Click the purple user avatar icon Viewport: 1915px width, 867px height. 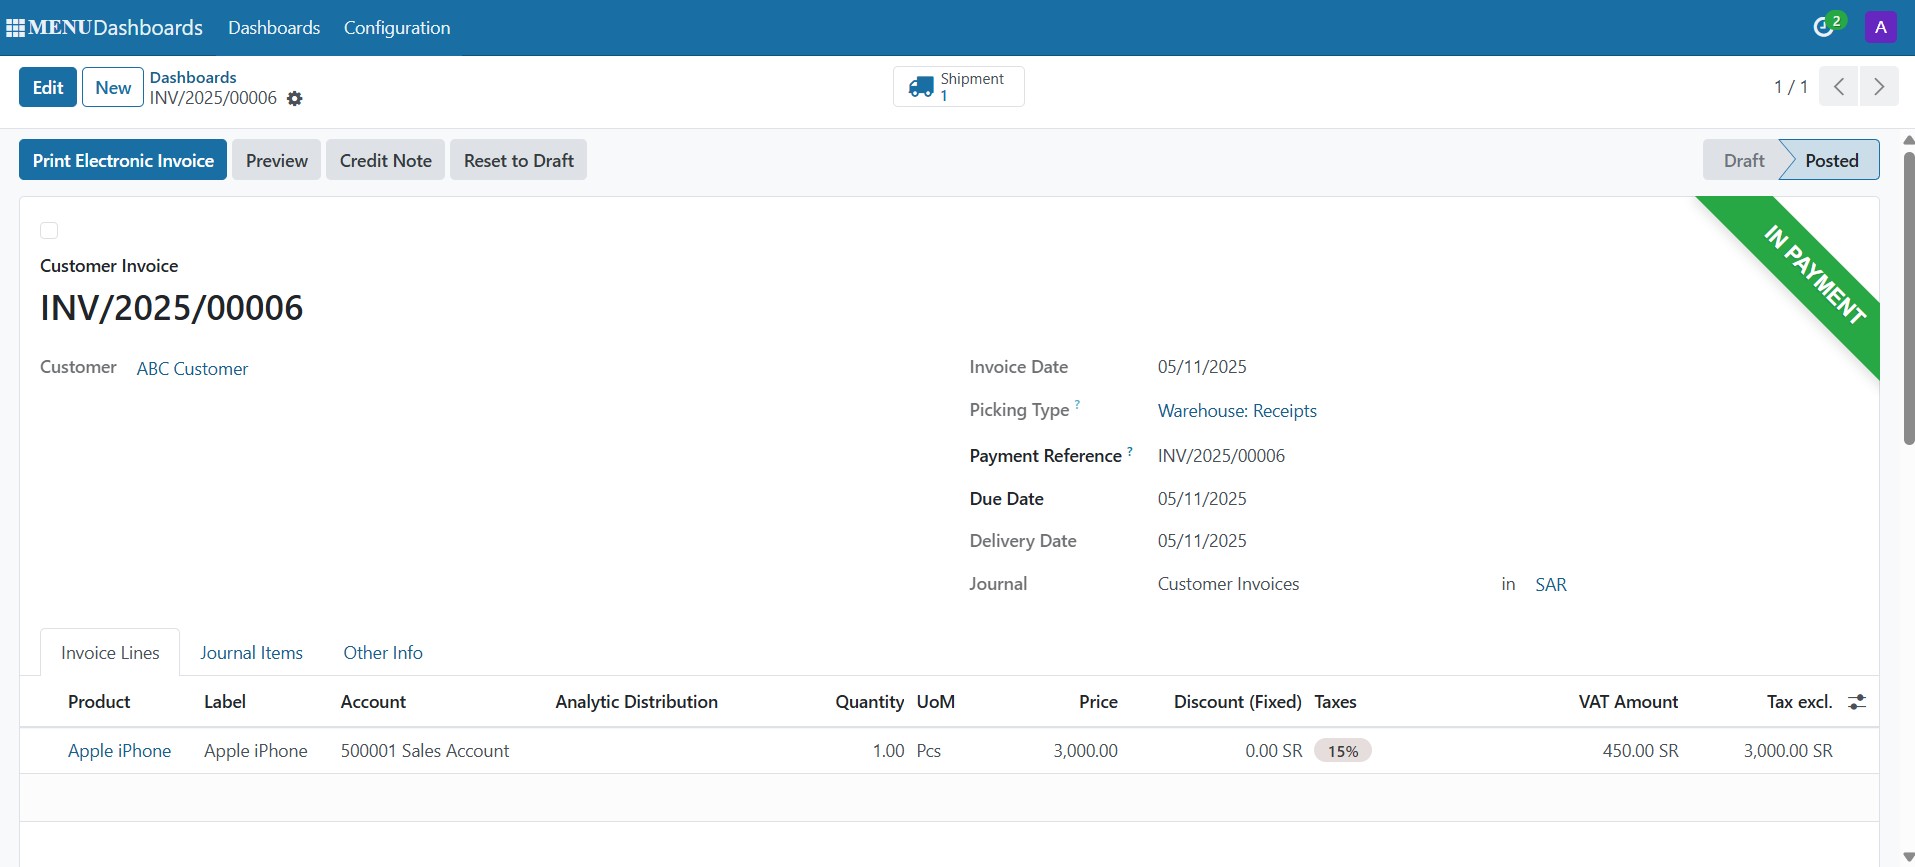click(1880, 27)
